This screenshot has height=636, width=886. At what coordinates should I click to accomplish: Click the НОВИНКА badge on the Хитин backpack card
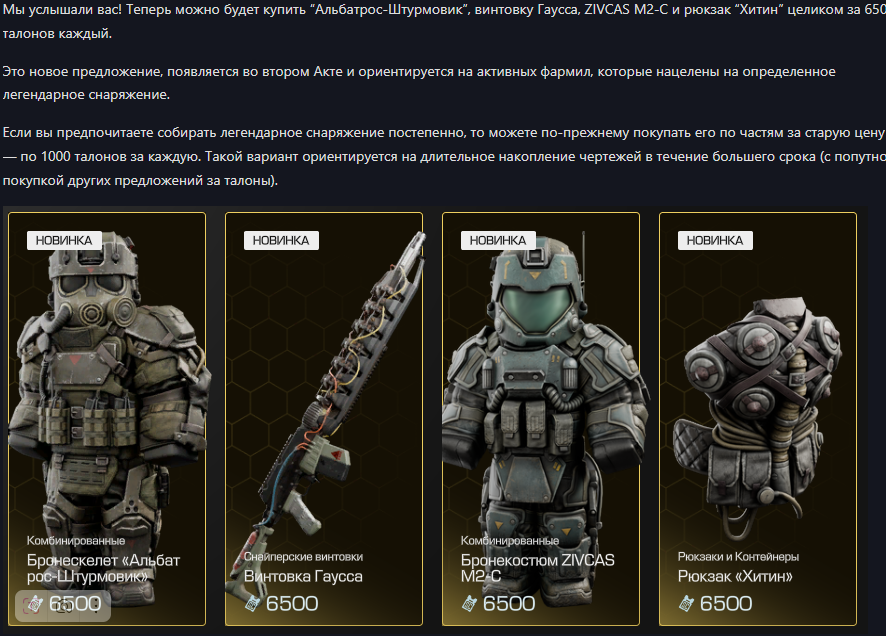point(715,241)
